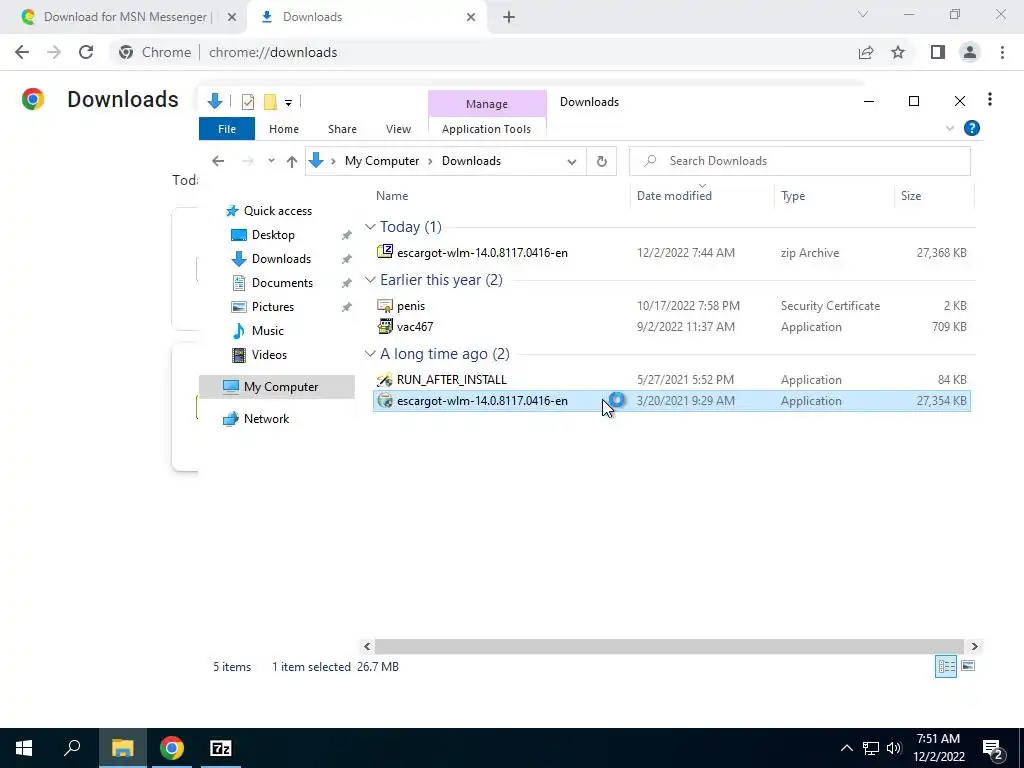The height and width of the screenshot is (768, 1024).
Task: Collapse the Today (1) group
Action: (x=370, y=227)
